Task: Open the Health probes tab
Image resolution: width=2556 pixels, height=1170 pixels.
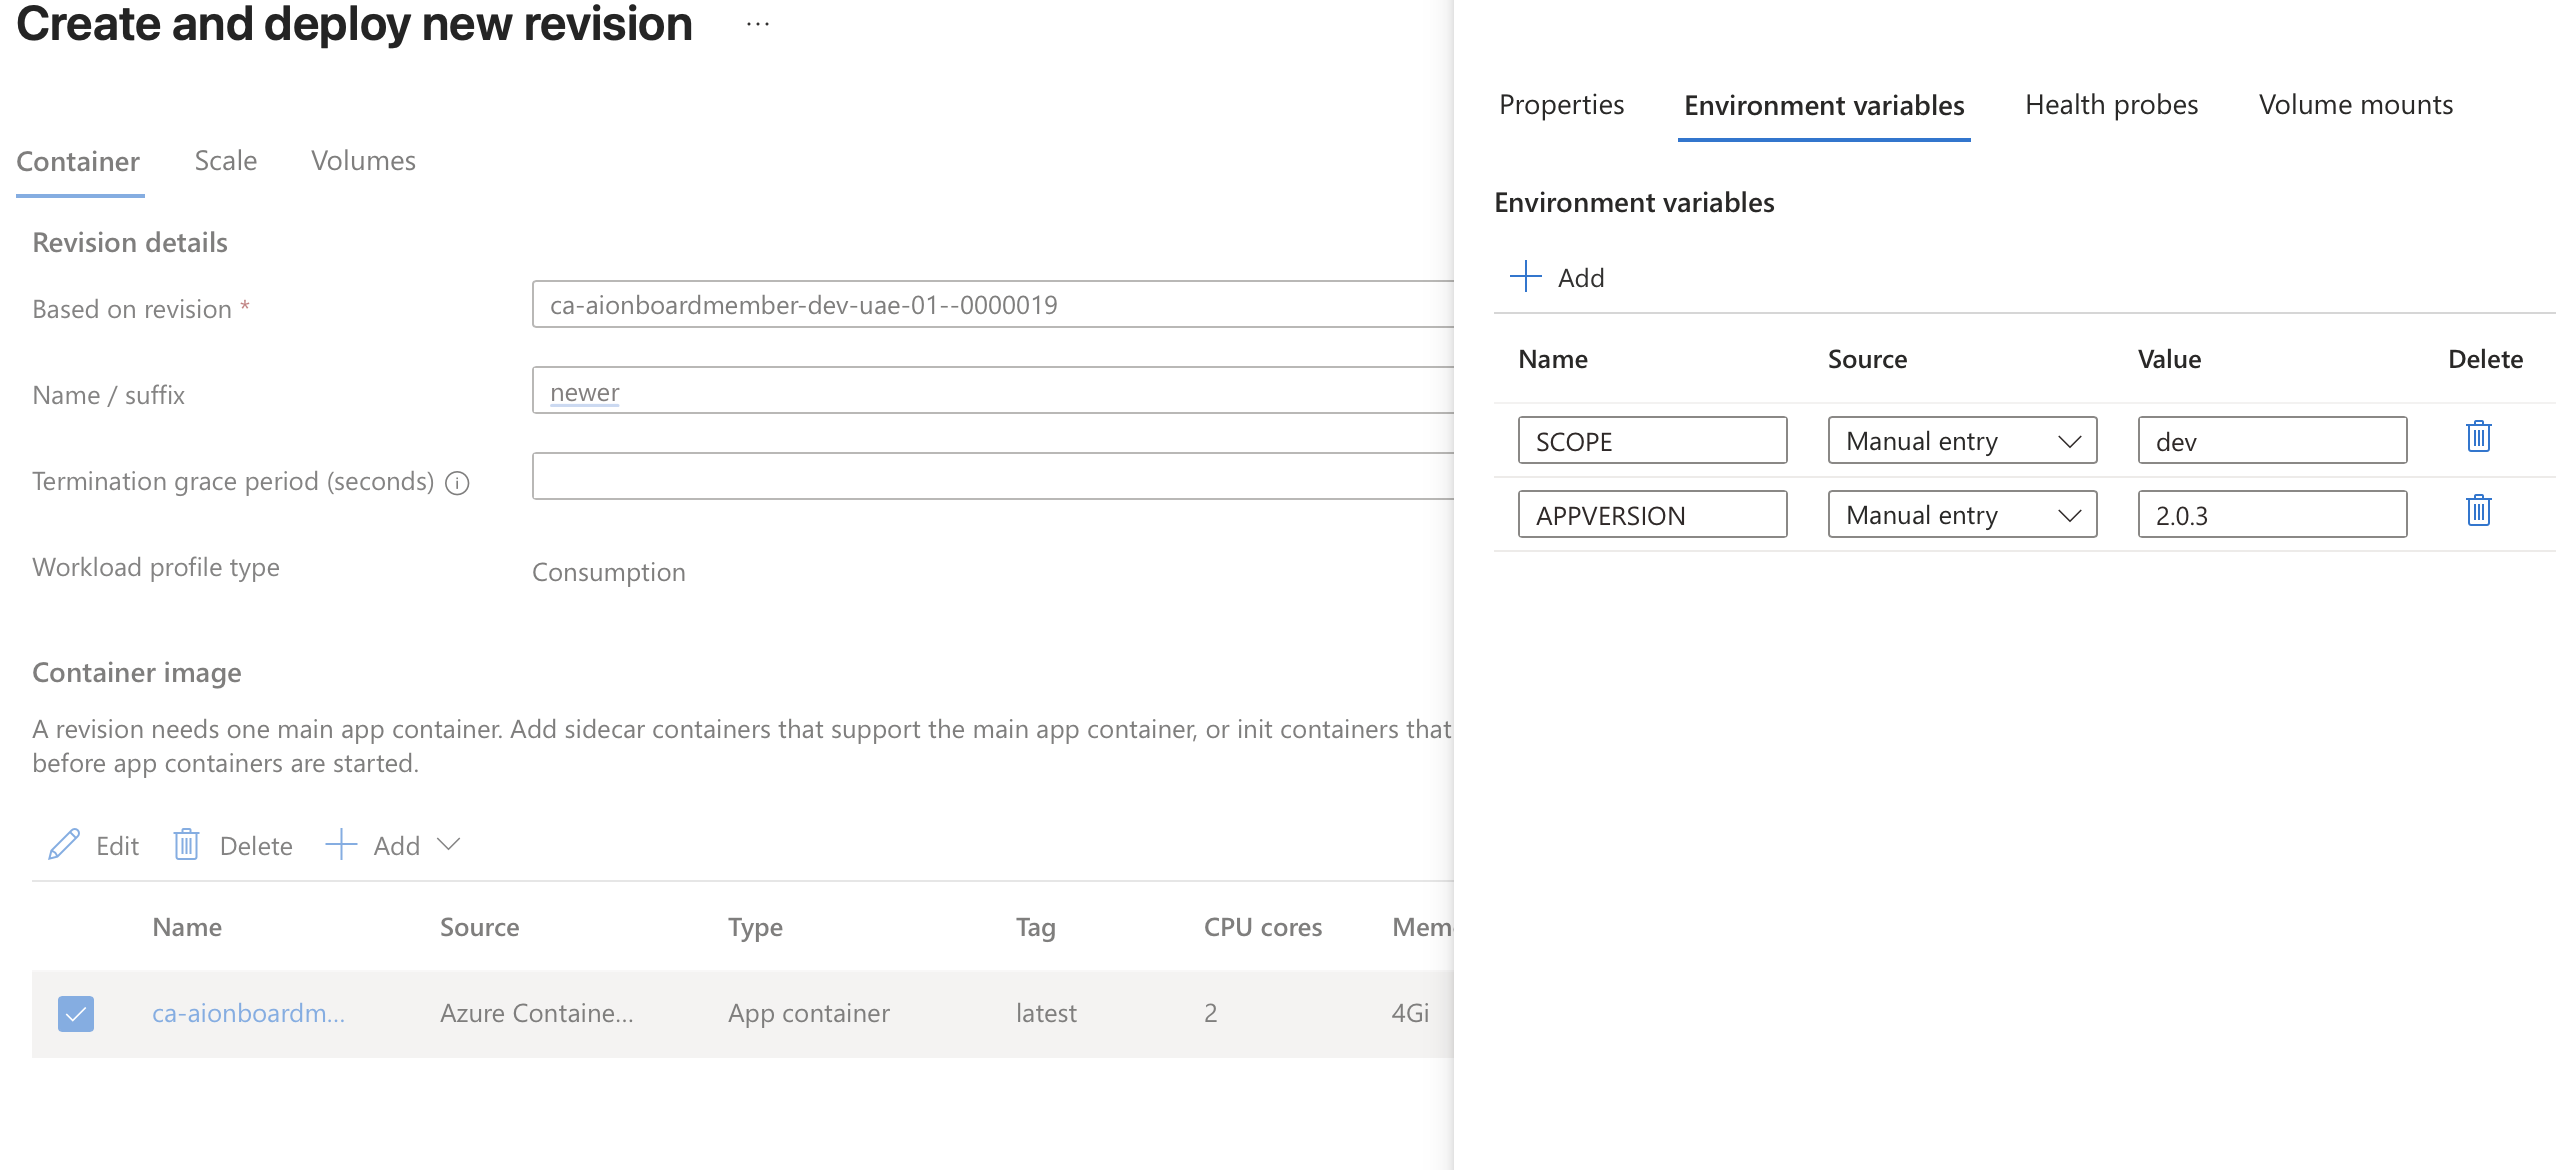Action: [2111, 105]
